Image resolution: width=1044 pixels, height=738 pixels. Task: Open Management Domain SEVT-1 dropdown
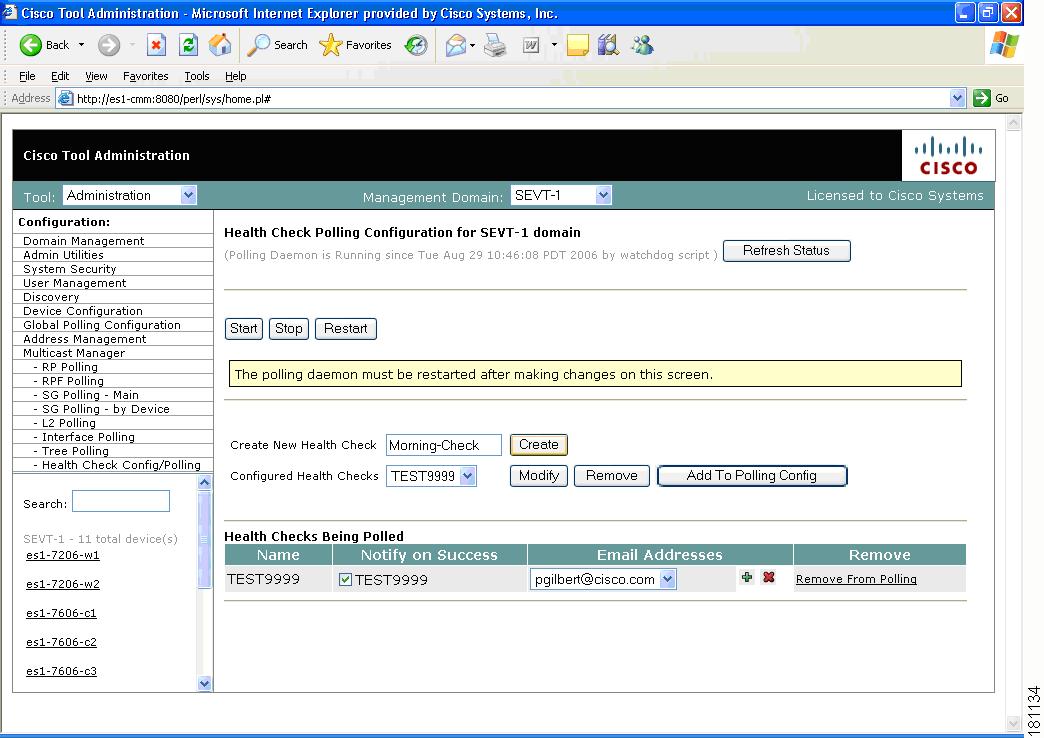tap(561, 196)
